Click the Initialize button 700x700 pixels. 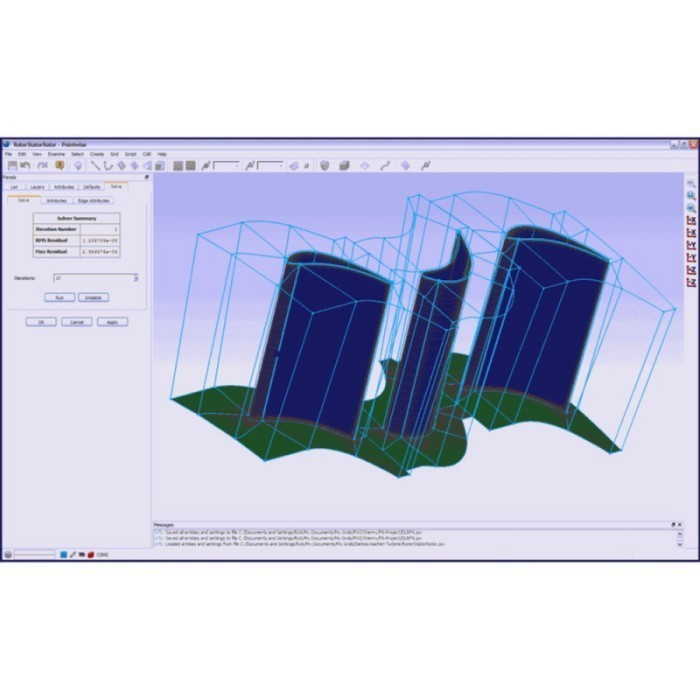93,297
